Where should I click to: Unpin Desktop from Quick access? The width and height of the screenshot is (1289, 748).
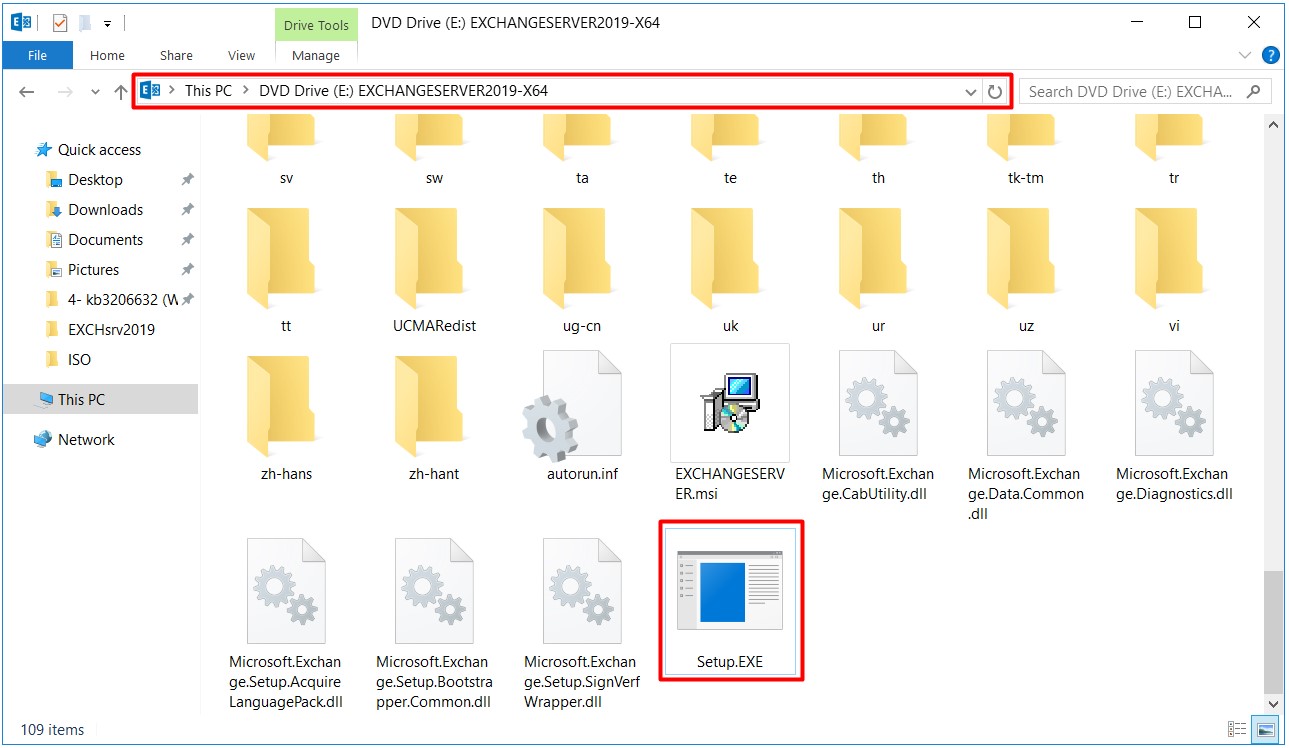click(x=187, y=180)
